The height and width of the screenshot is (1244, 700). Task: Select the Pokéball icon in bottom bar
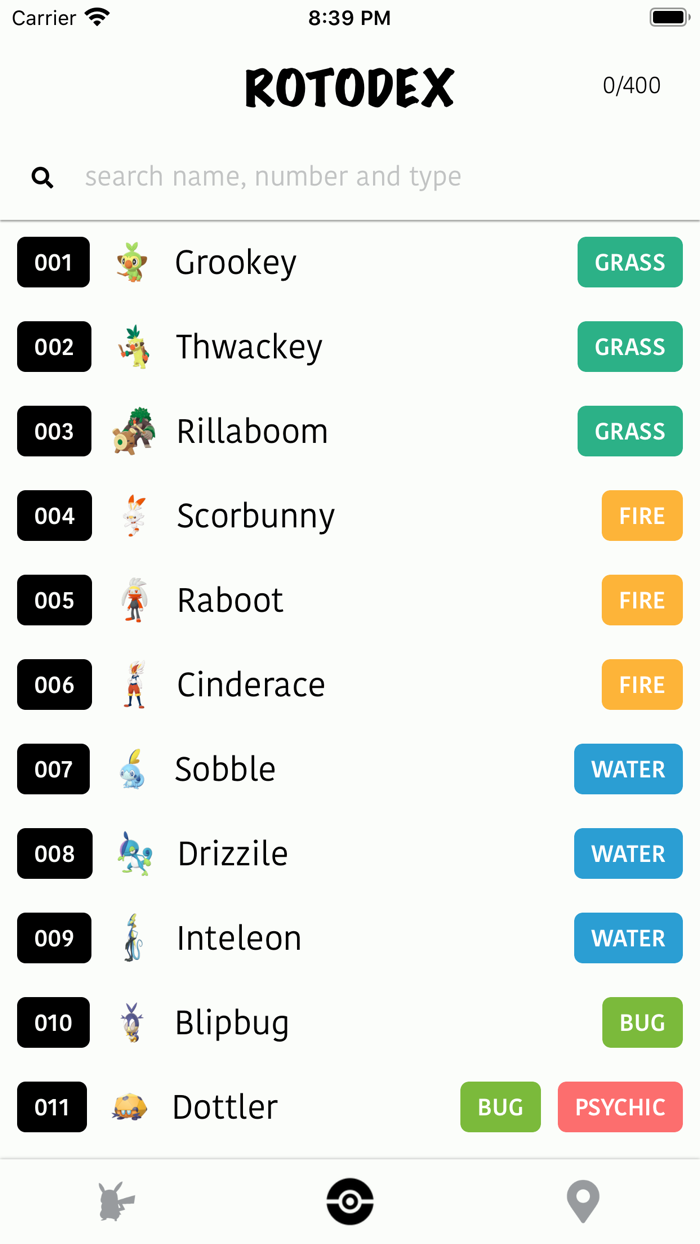[349, 1202]
